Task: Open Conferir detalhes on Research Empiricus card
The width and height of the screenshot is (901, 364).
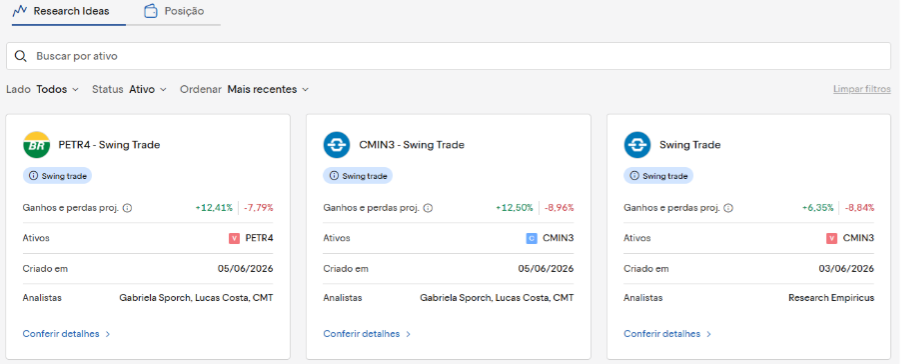Action: click(667, 334)
